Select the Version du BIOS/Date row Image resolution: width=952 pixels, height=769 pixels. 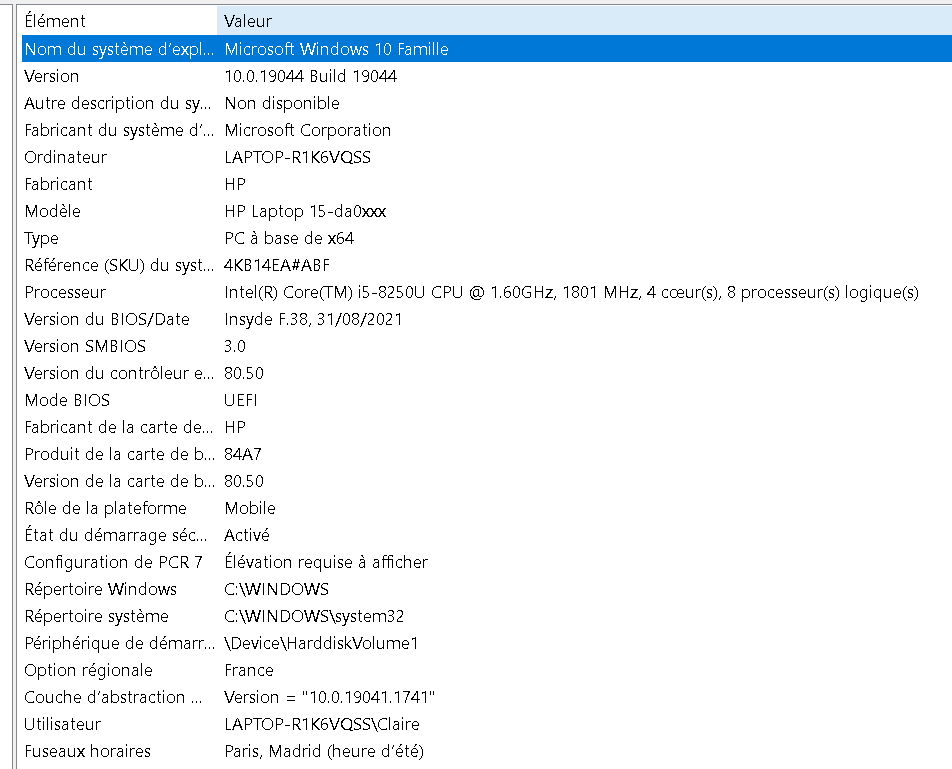pyautogui.click(x=486, y=319)
